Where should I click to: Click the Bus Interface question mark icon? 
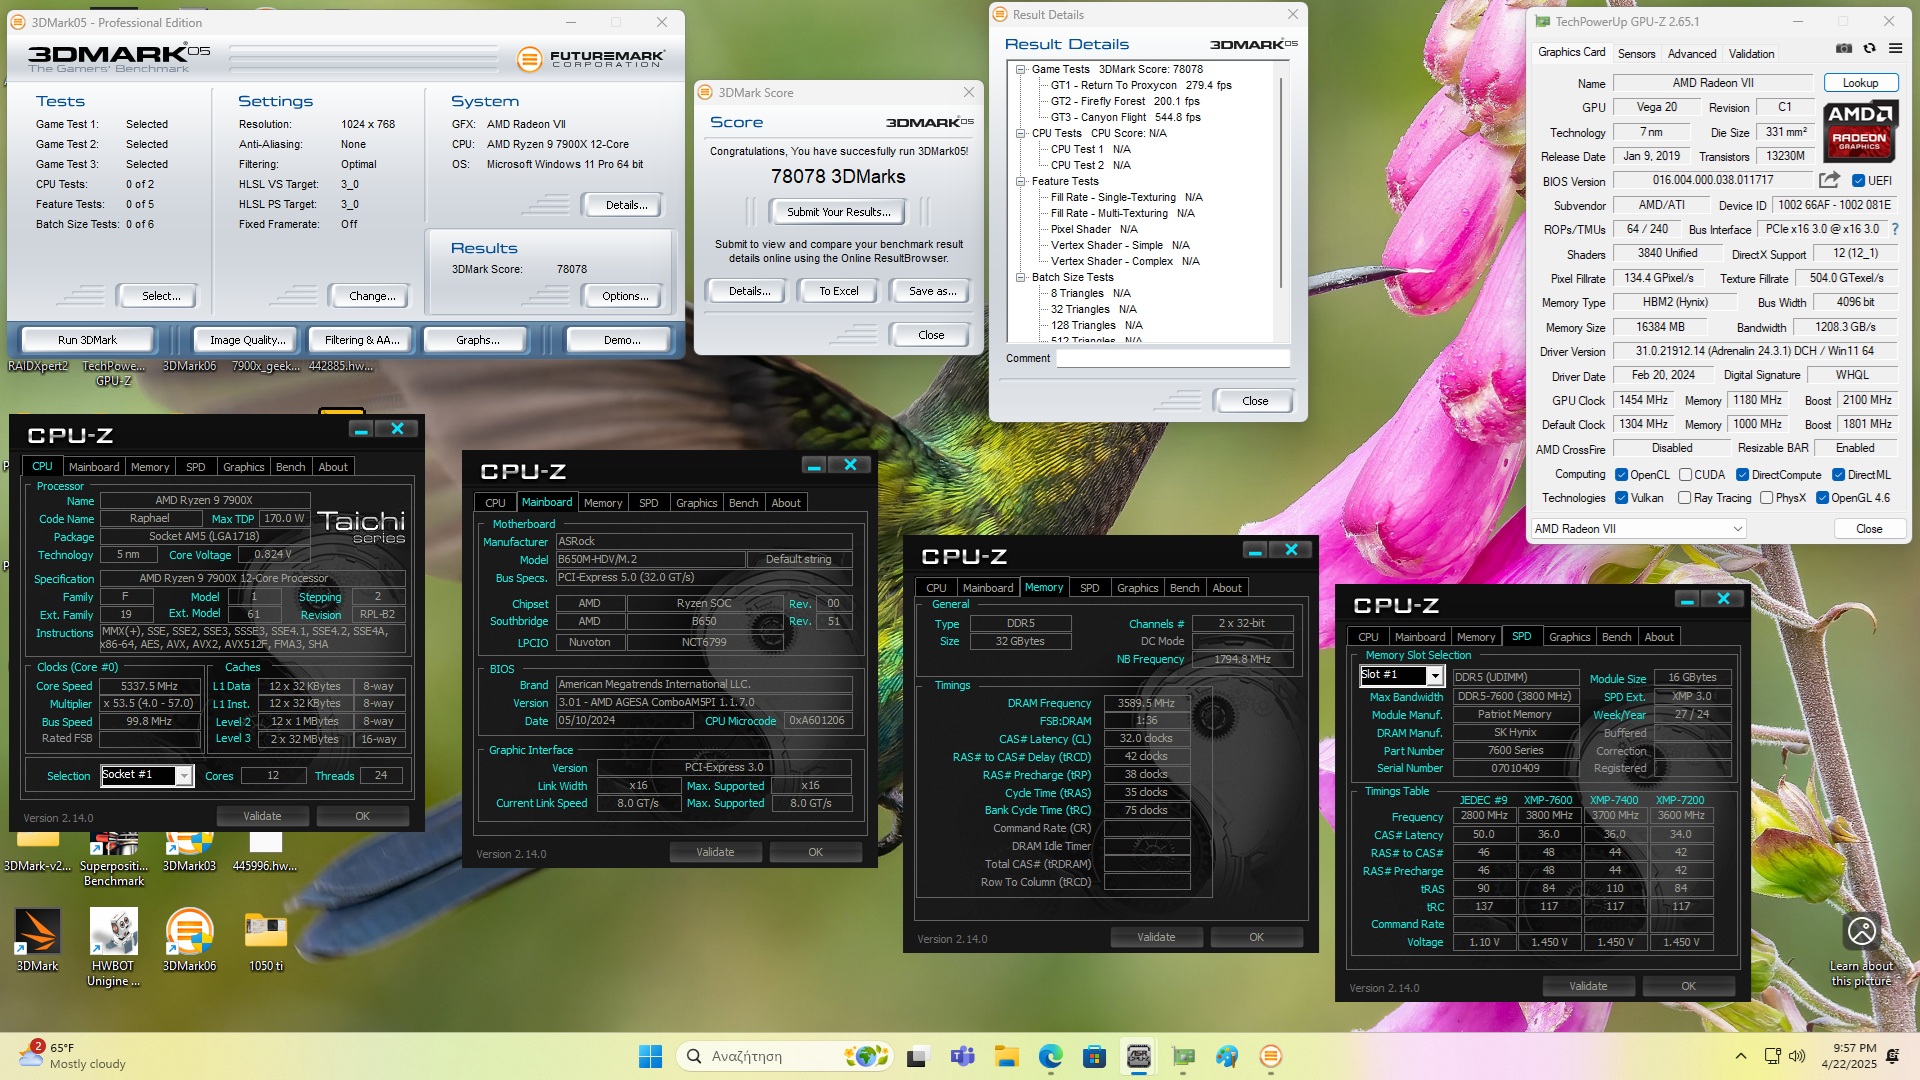point(1894,229)
